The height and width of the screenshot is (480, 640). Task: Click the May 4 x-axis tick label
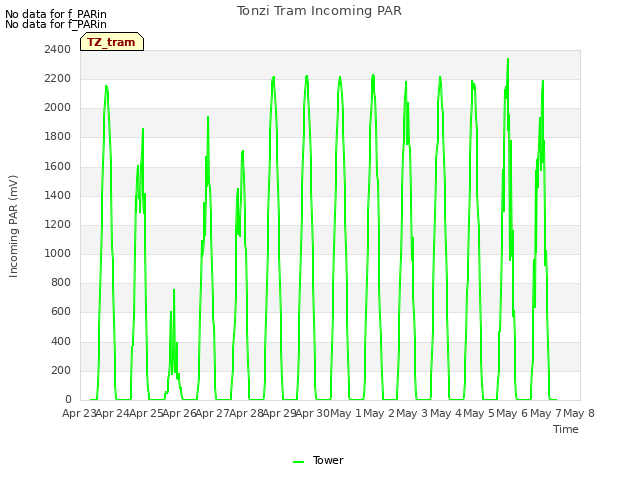[446, 413]
